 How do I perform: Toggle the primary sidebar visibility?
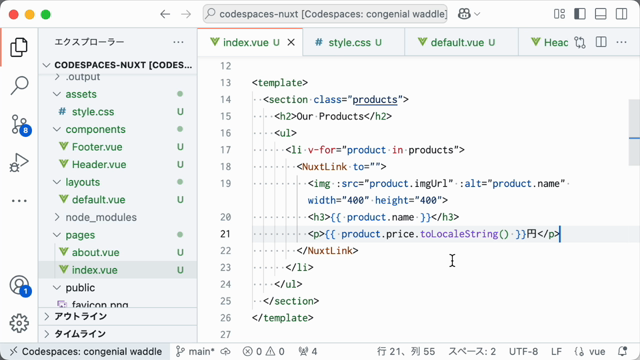pyautogui.click(x=580, y=14)
